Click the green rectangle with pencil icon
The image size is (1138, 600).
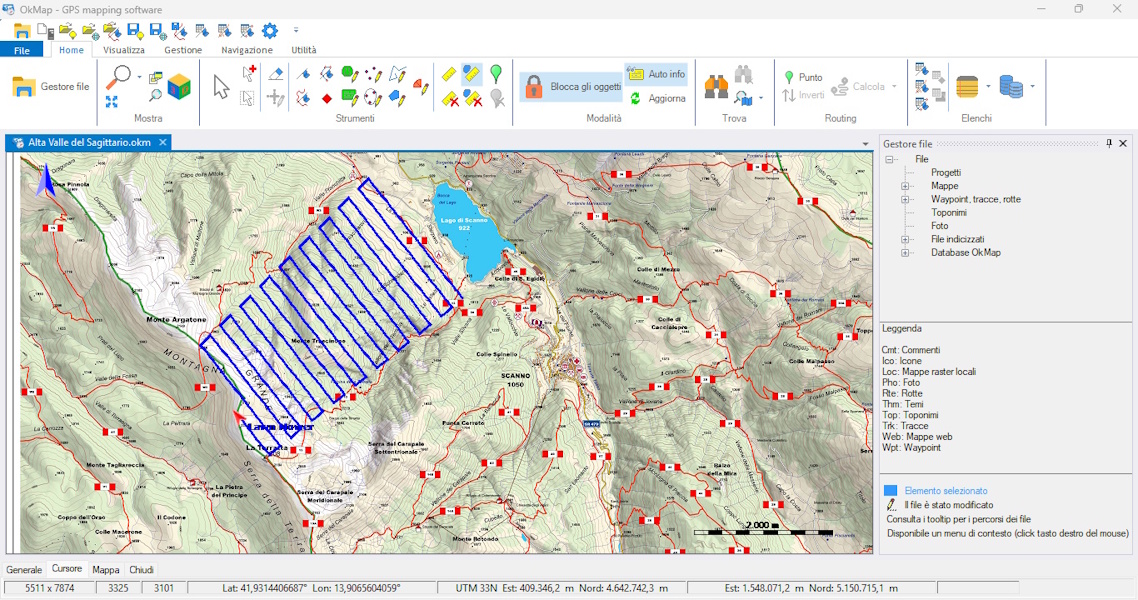(x=350, y=97)
